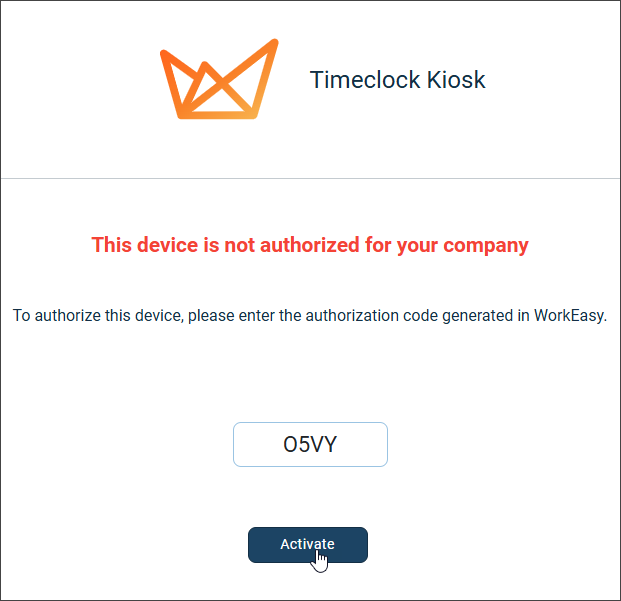Focus the authorization code input field
This screenshot has height=601, width=621.
pyautogui.click(x=310, y=444)
